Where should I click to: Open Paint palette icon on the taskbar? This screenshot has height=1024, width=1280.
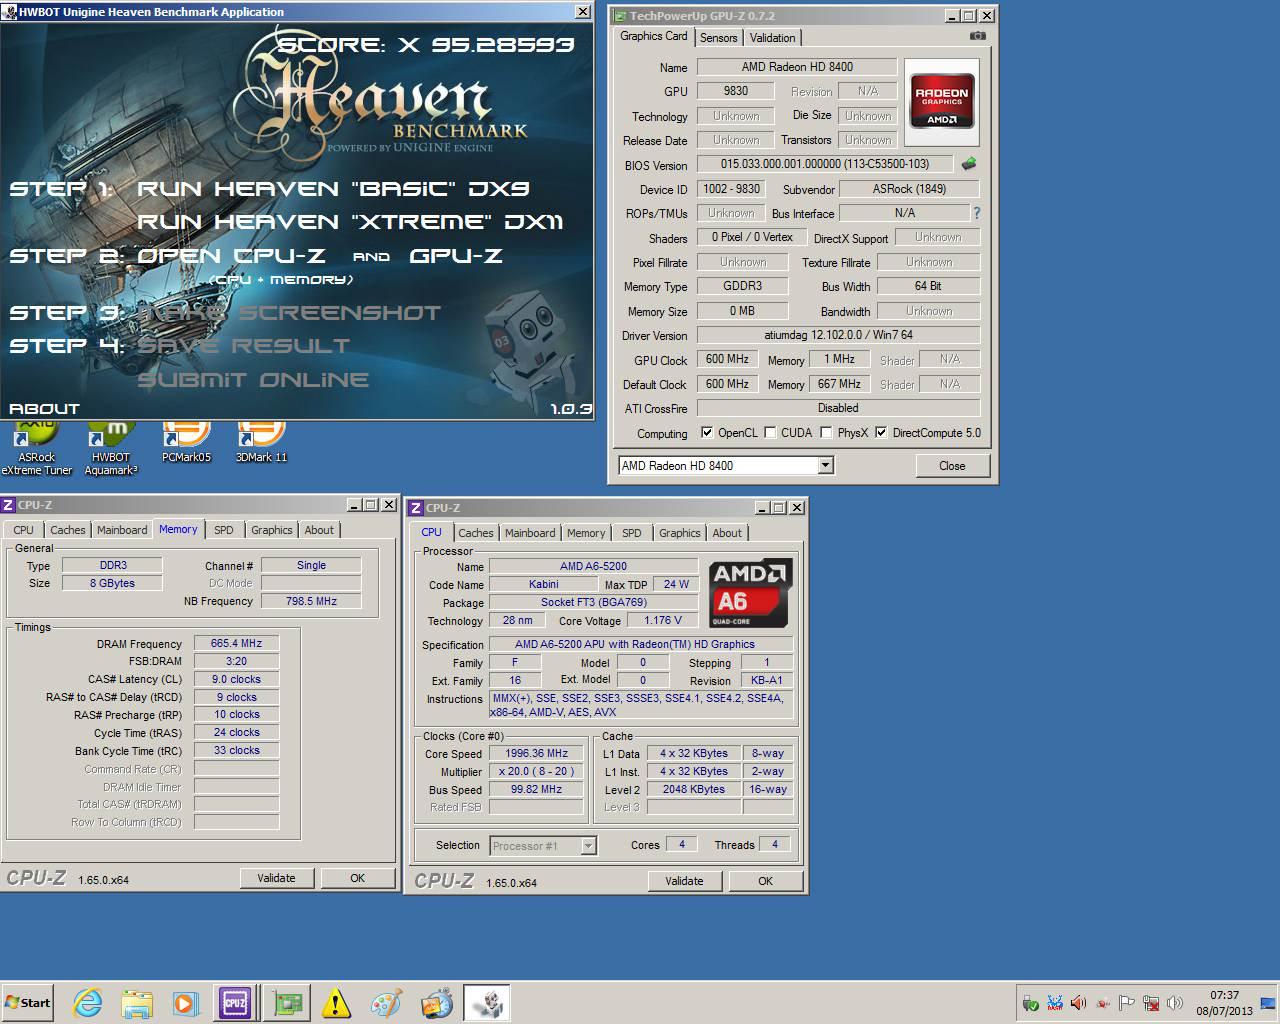pos(386,1002)
